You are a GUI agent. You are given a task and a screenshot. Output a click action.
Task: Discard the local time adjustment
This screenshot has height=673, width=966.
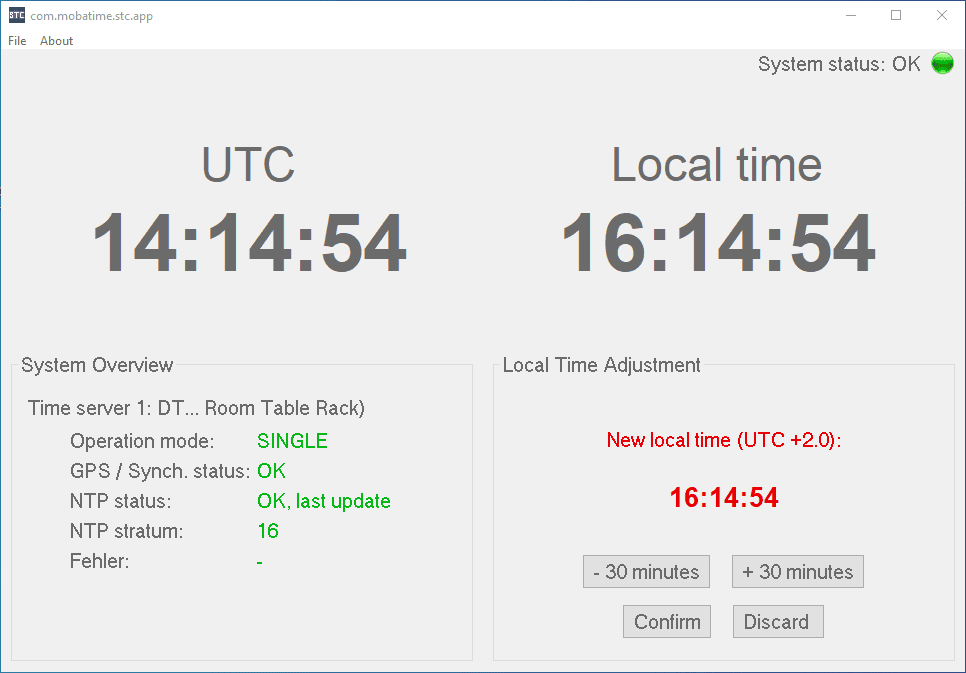pos(777,622)
